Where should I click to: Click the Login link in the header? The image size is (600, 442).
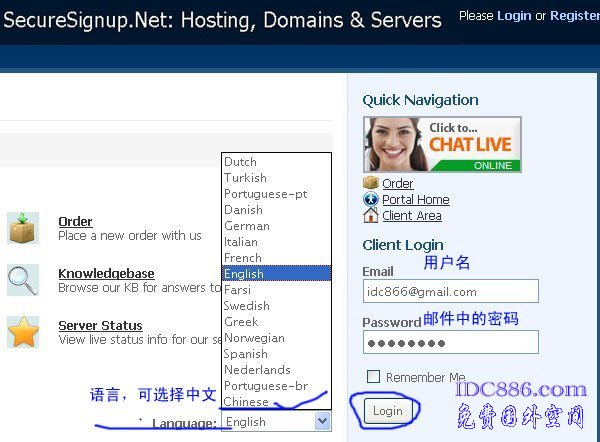click(514, 16)
